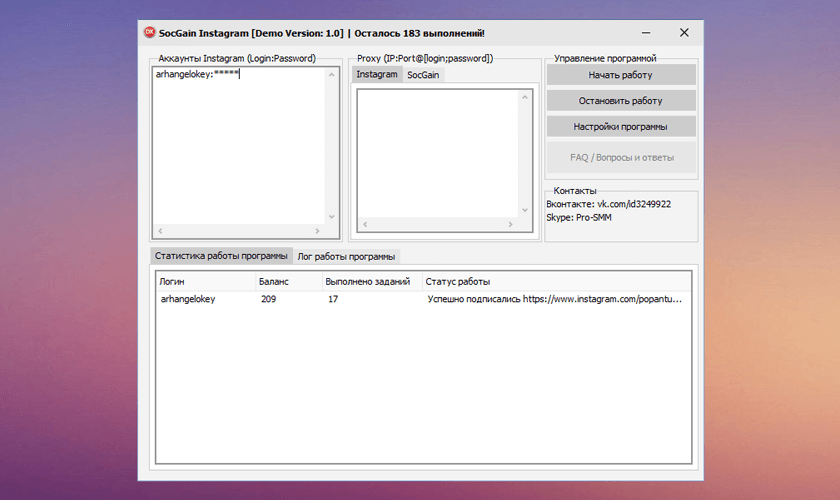This screenshot has width=840, height=500.
Task: Click accounts box scroll down arrow
Action: coord(332,217)
